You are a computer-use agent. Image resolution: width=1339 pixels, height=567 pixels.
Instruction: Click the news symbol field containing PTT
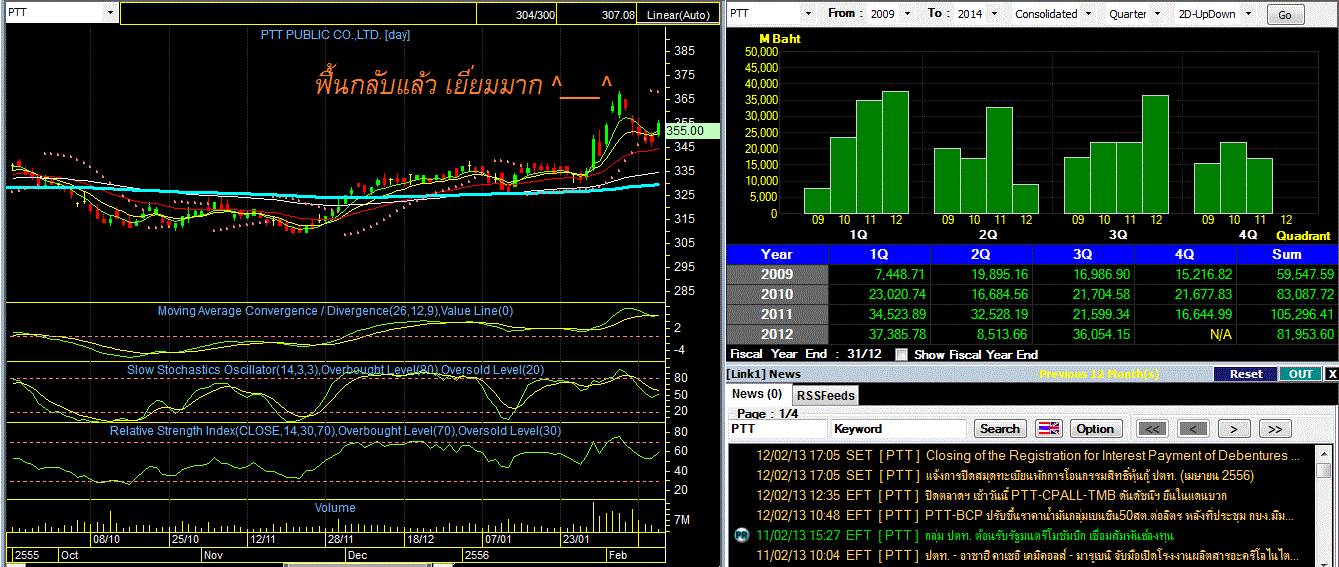tap(777, 429)
